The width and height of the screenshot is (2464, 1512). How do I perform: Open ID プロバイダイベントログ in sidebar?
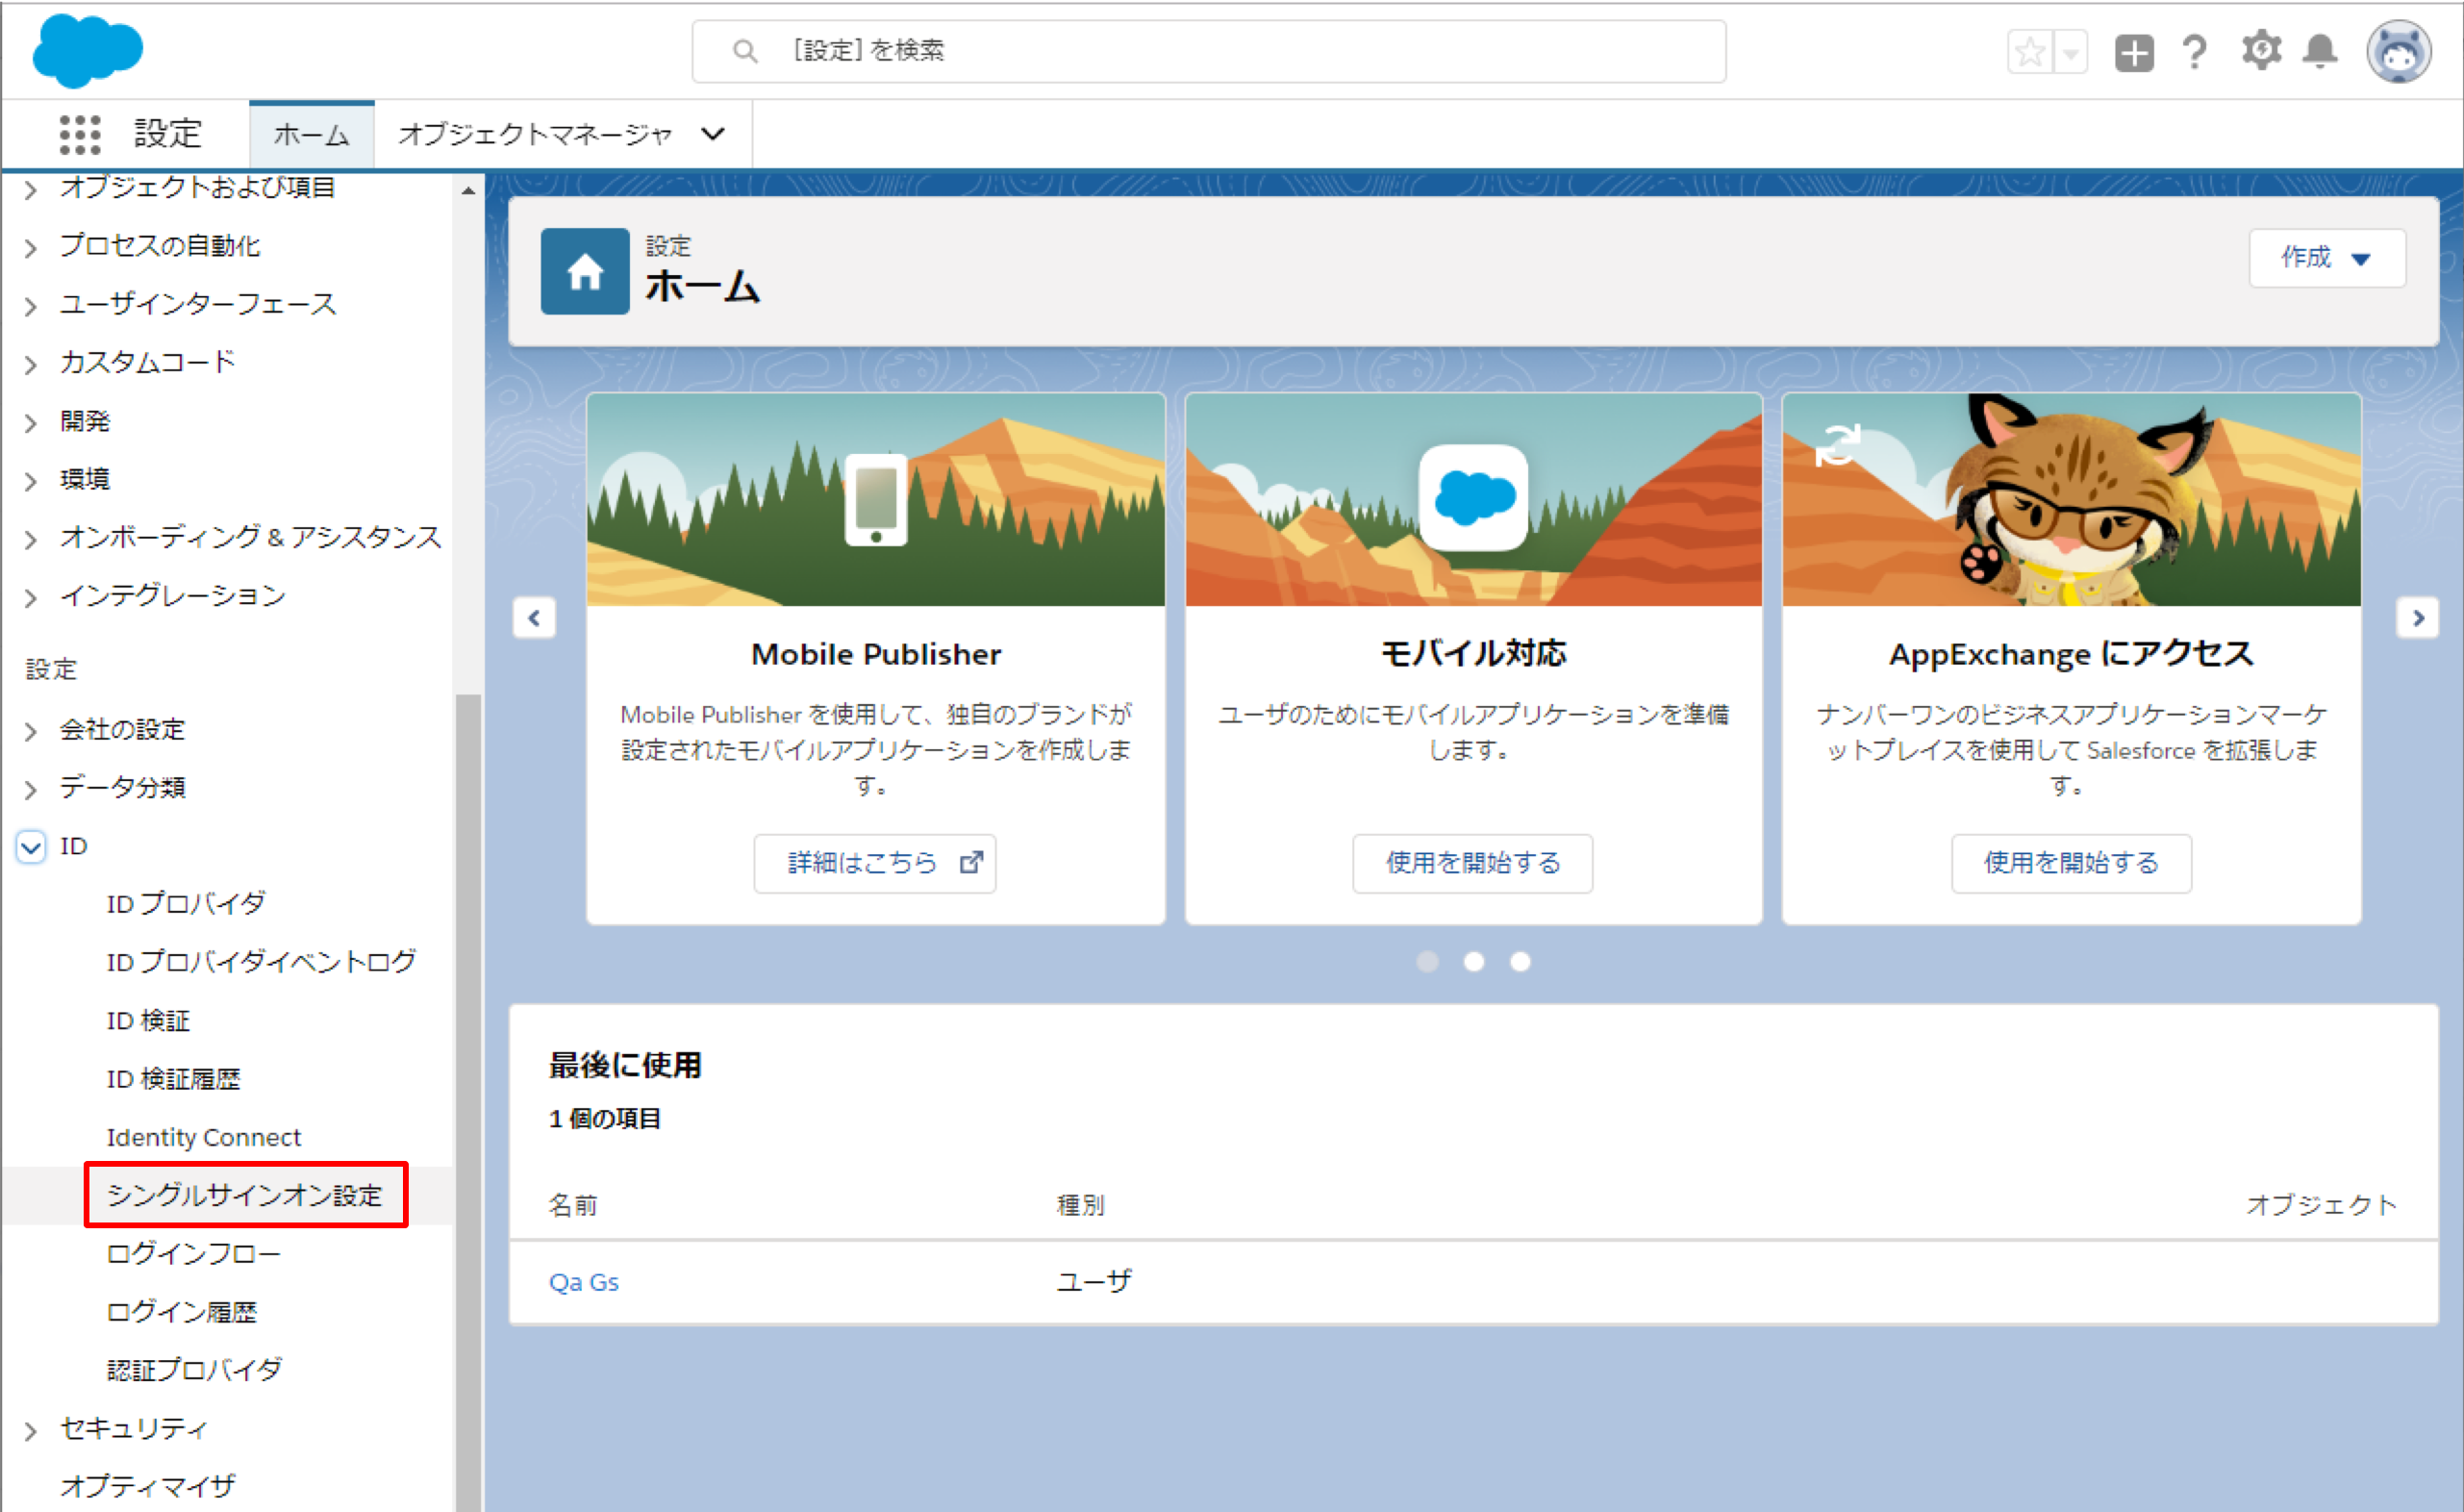[x=261, y=962]
